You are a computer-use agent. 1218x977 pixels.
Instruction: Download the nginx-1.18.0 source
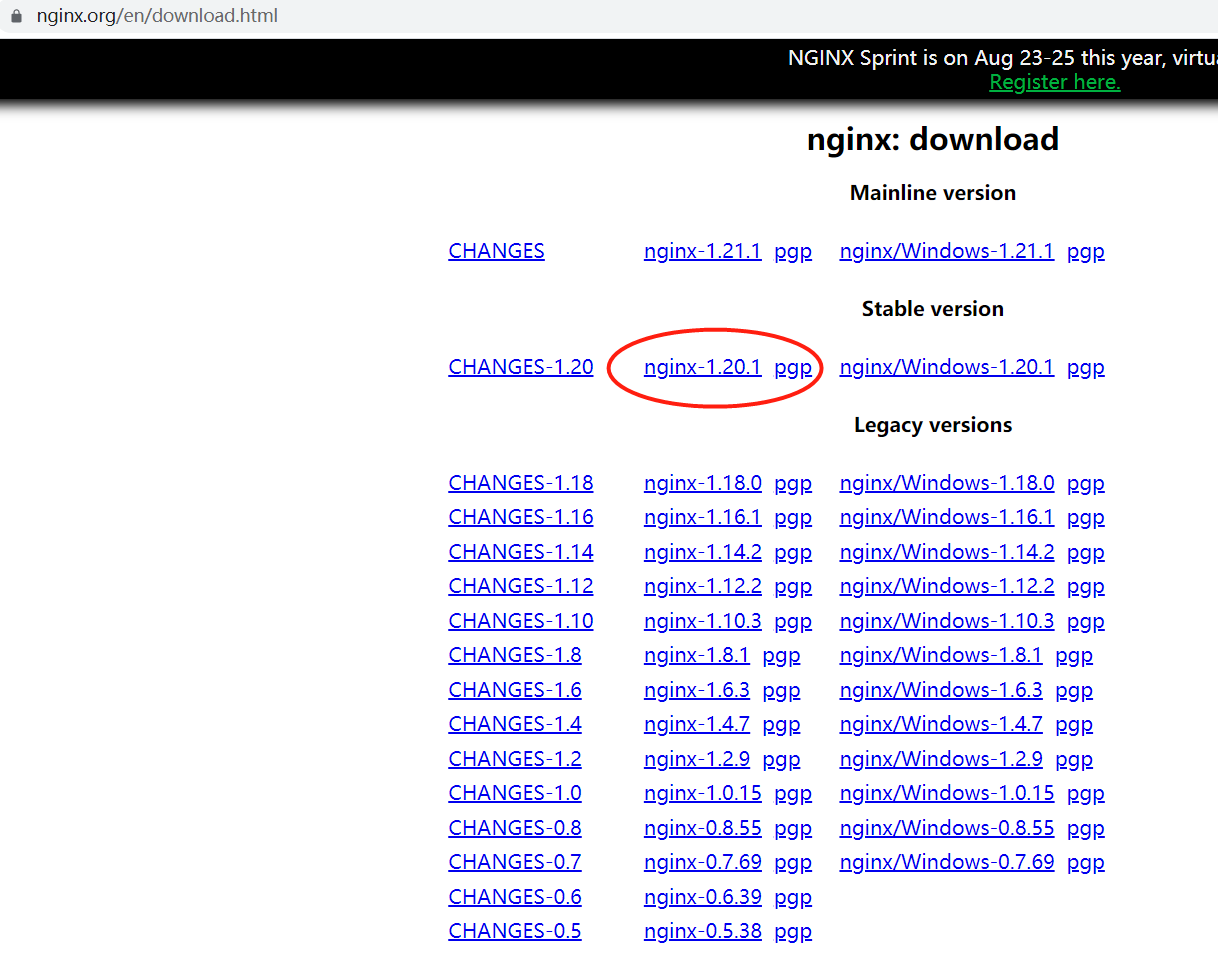click(x=703, y=483)
